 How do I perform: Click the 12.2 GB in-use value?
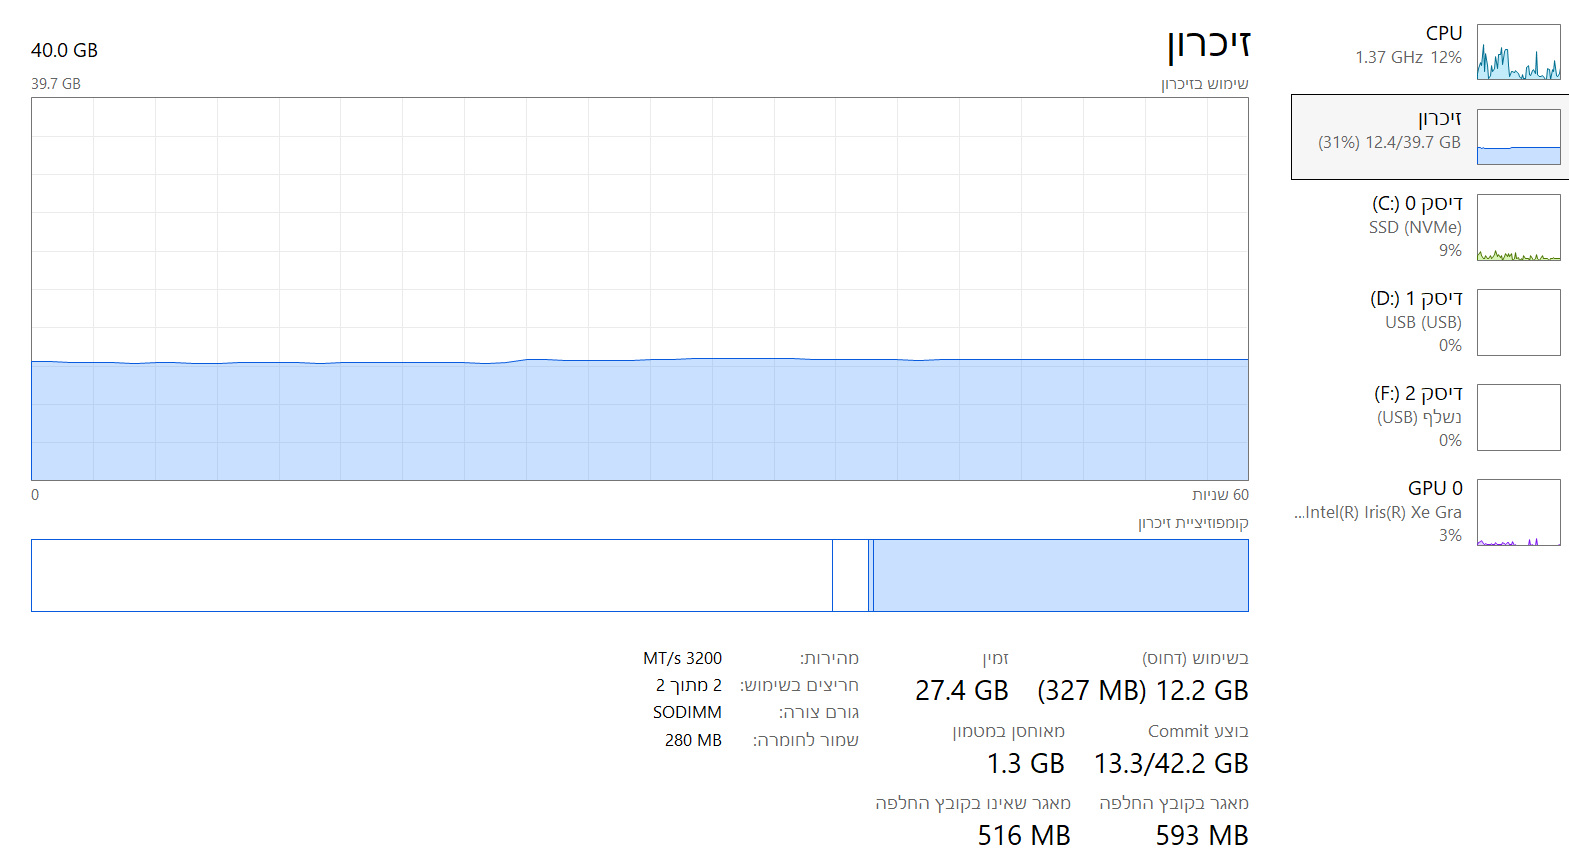pos(1201,690)
